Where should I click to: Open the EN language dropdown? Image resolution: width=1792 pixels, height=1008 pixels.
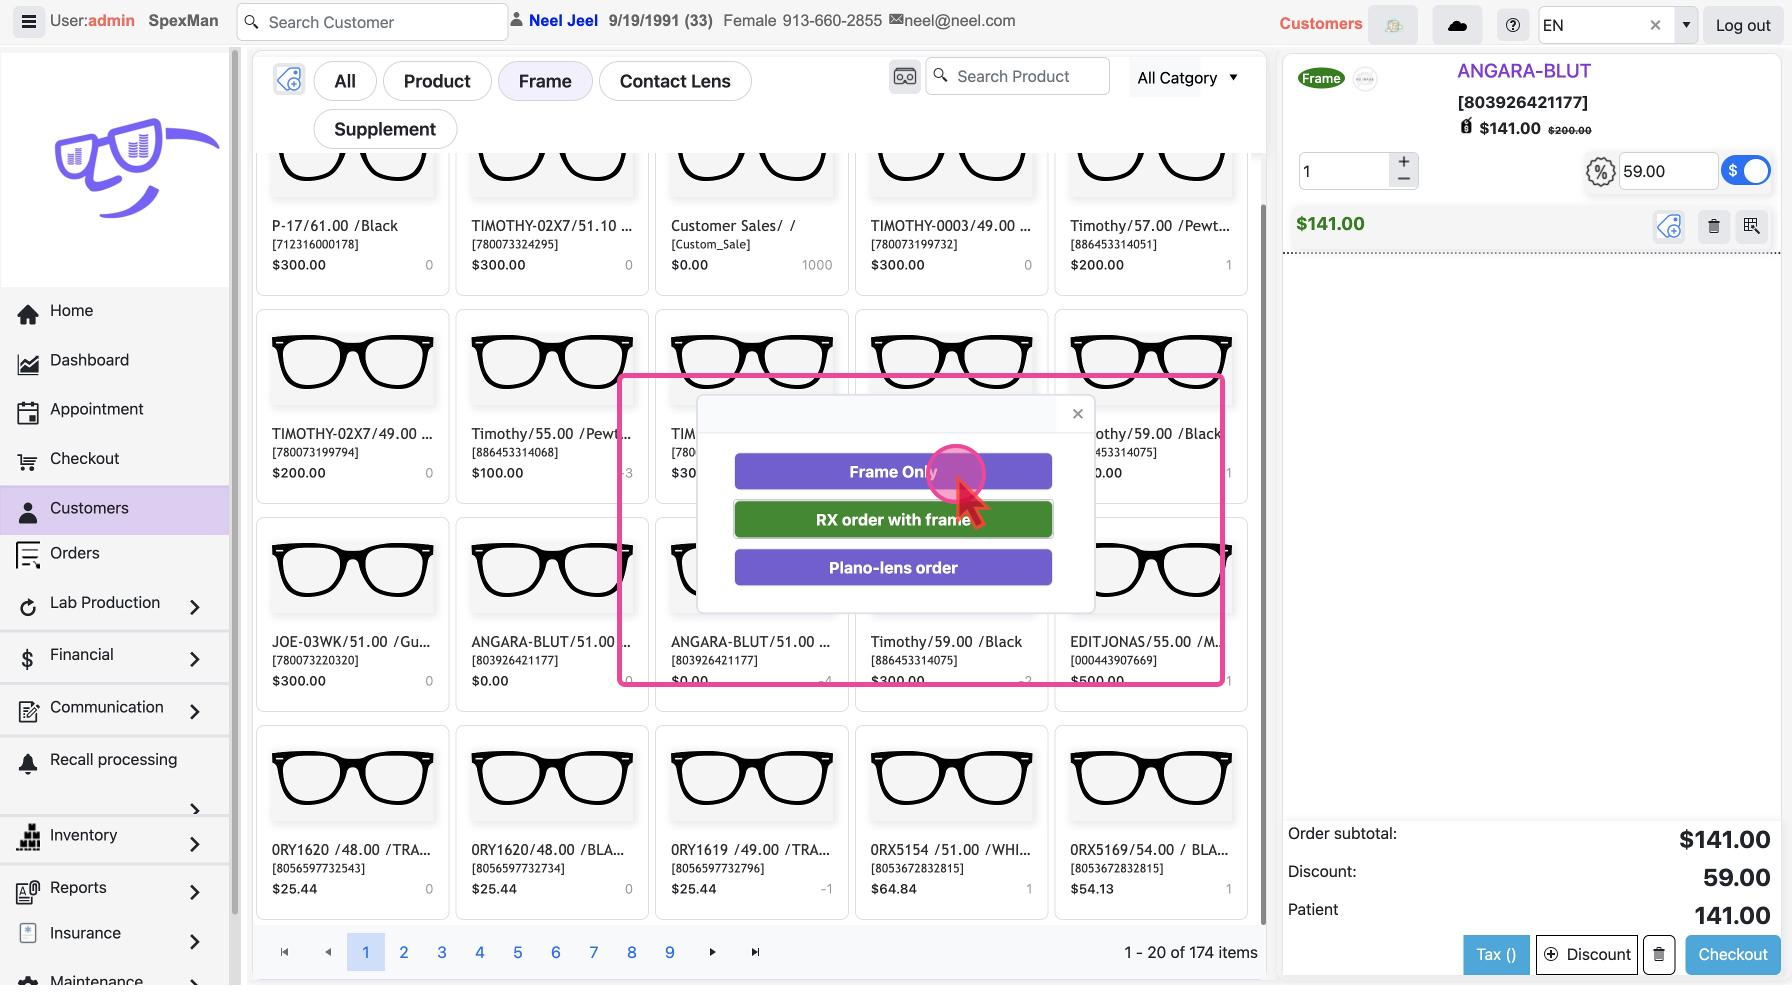tap(1686, 25)
